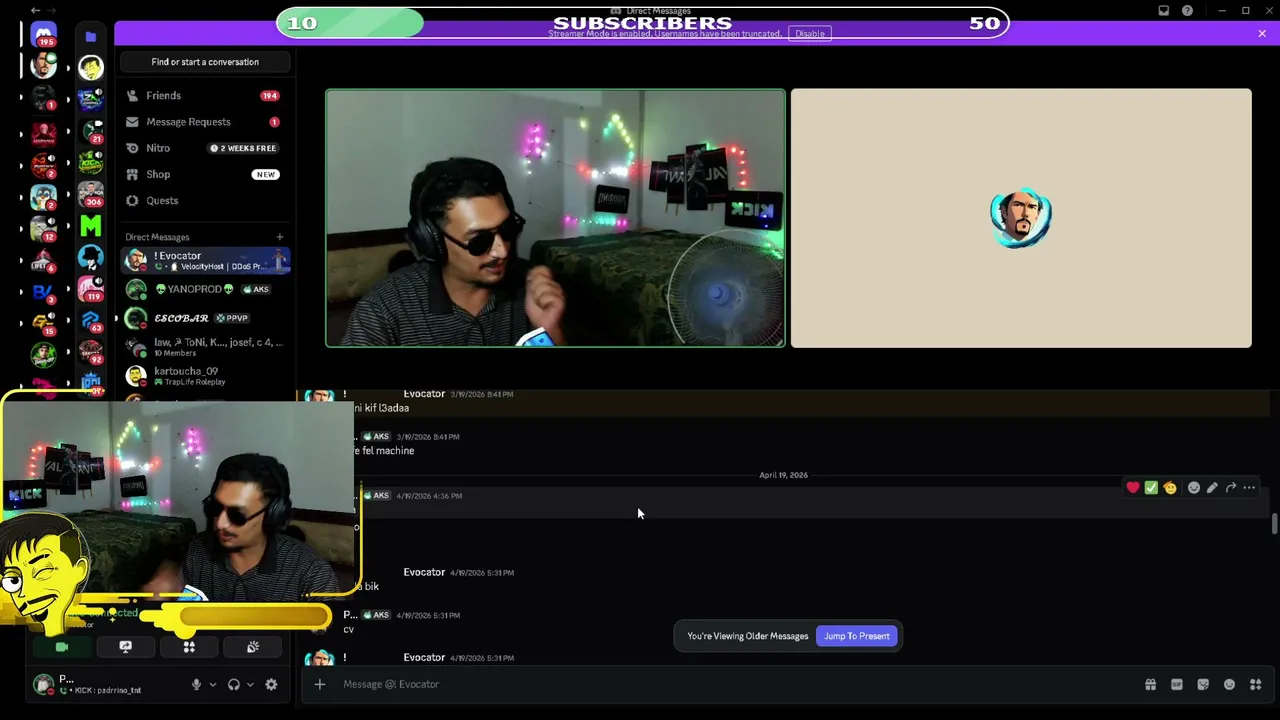This screenshot has height=720, width=1280.
Task: Focus the Message @! Evocator field
Action: [x=738, y=684]
